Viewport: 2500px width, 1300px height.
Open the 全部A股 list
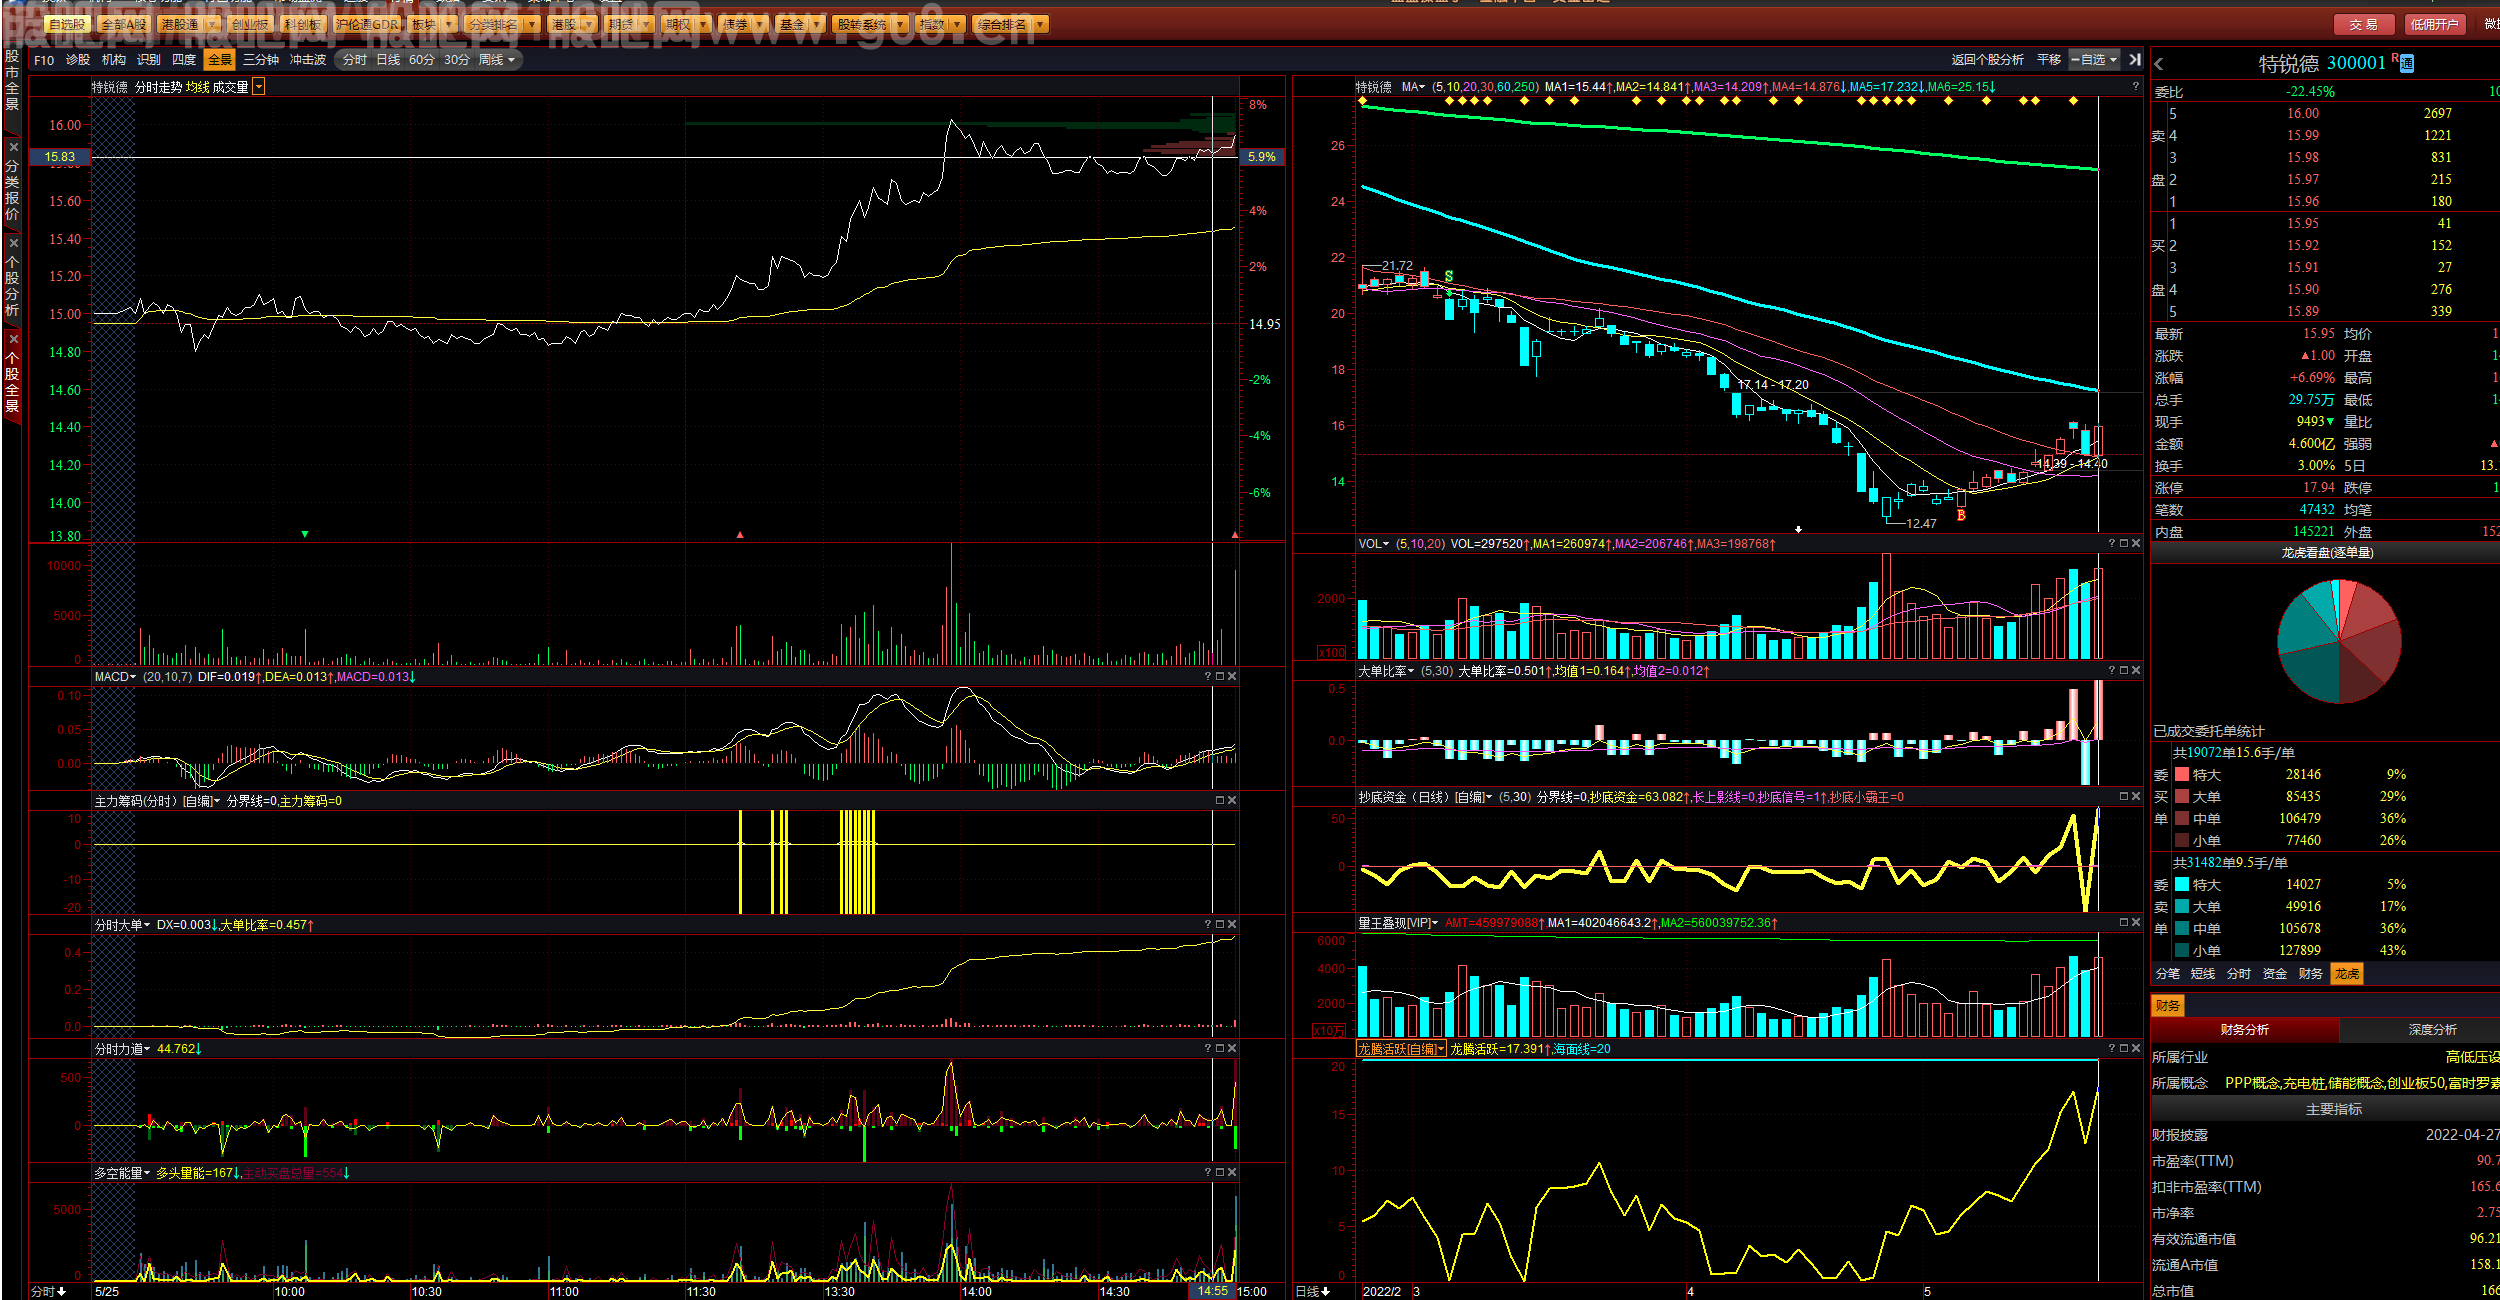[123, 24]
